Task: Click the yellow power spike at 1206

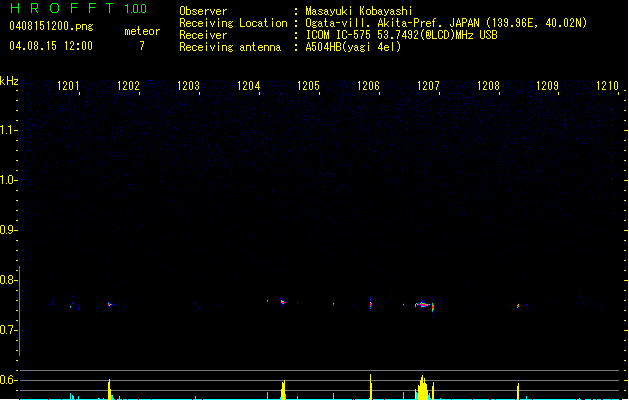Action: (x=371, y=387)
